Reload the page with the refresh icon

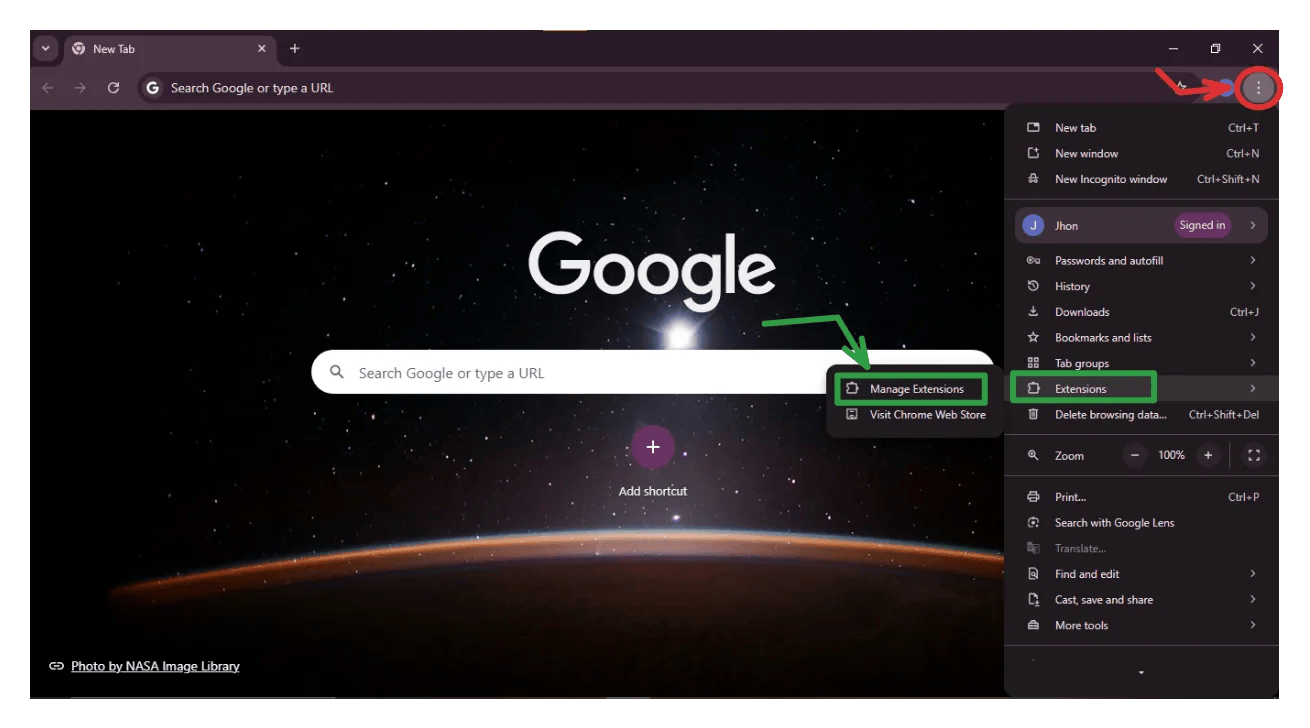pyautogui.click(x=113, y=88)
